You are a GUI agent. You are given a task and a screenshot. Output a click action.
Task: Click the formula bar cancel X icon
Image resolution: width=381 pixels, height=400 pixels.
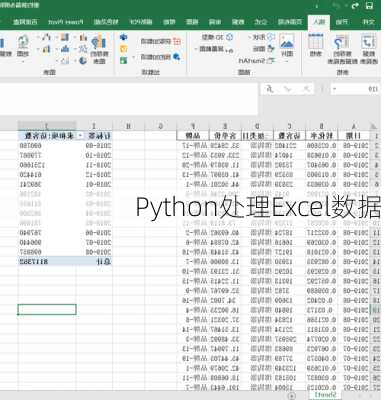[306, 89]
